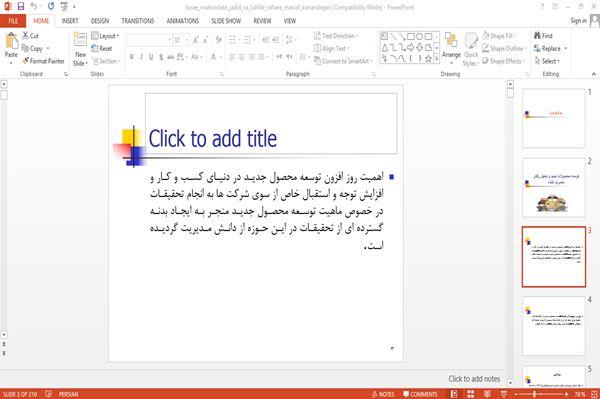Viewport: 600px width, 399px height.
Task: Collapse the ribbon with chevron
Action: point(594,74)
